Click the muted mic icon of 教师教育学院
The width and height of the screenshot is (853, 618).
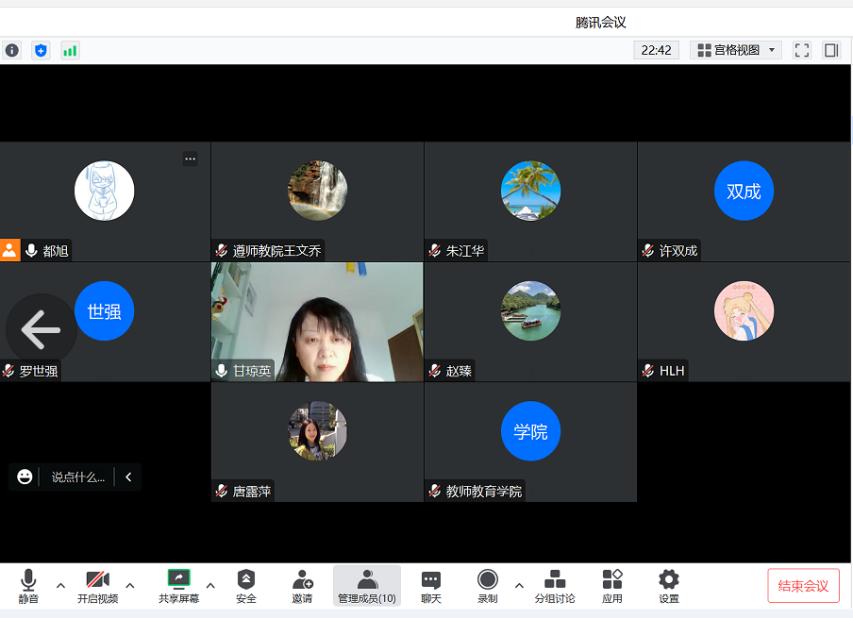click(x=435, y=491)
